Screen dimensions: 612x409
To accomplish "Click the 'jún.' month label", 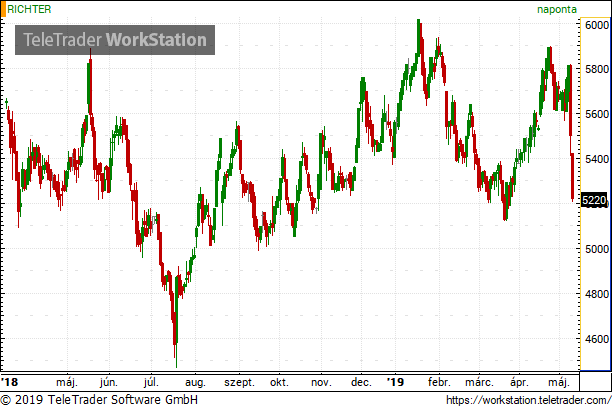I will [x=109, y=382].
